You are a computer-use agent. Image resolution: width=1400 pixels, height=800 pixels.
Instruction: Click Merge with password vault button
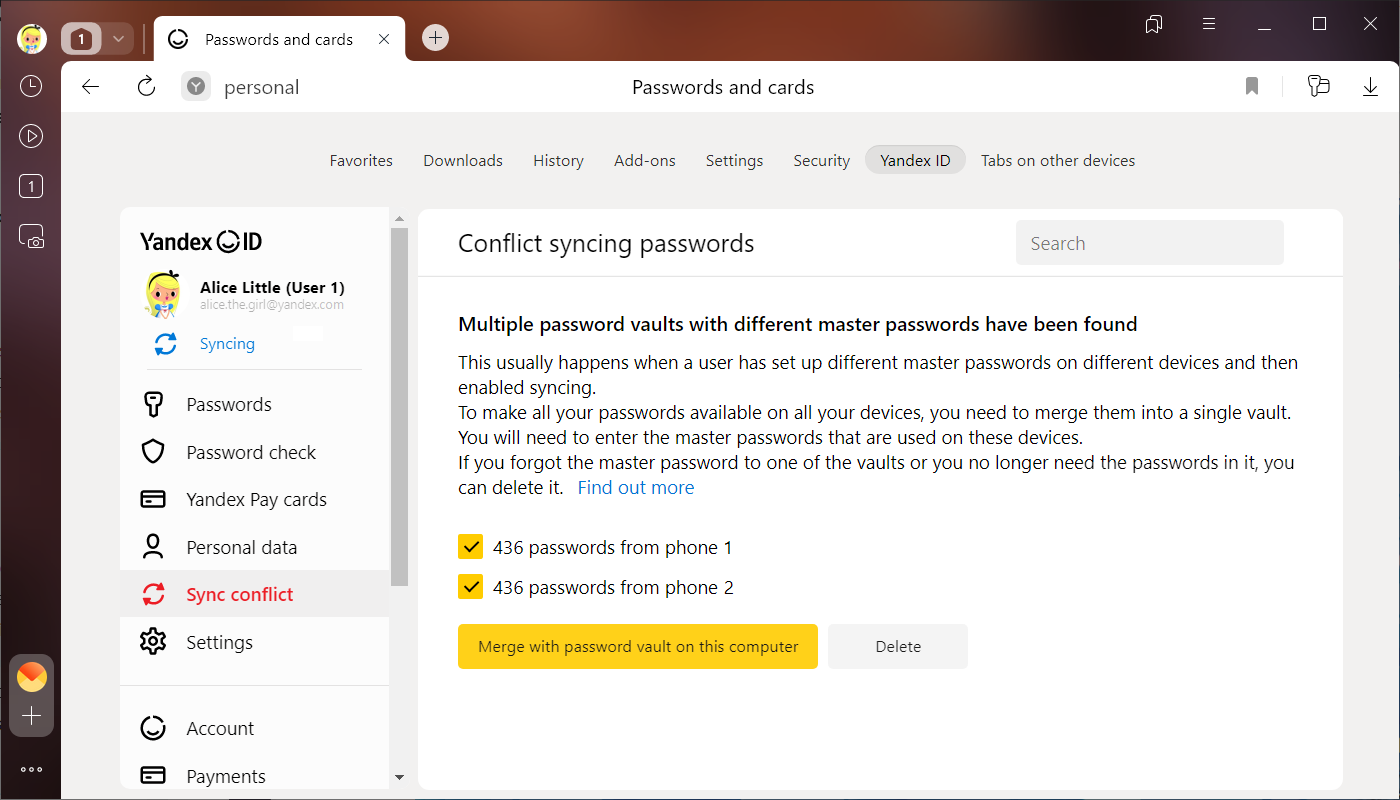[637, 647]
